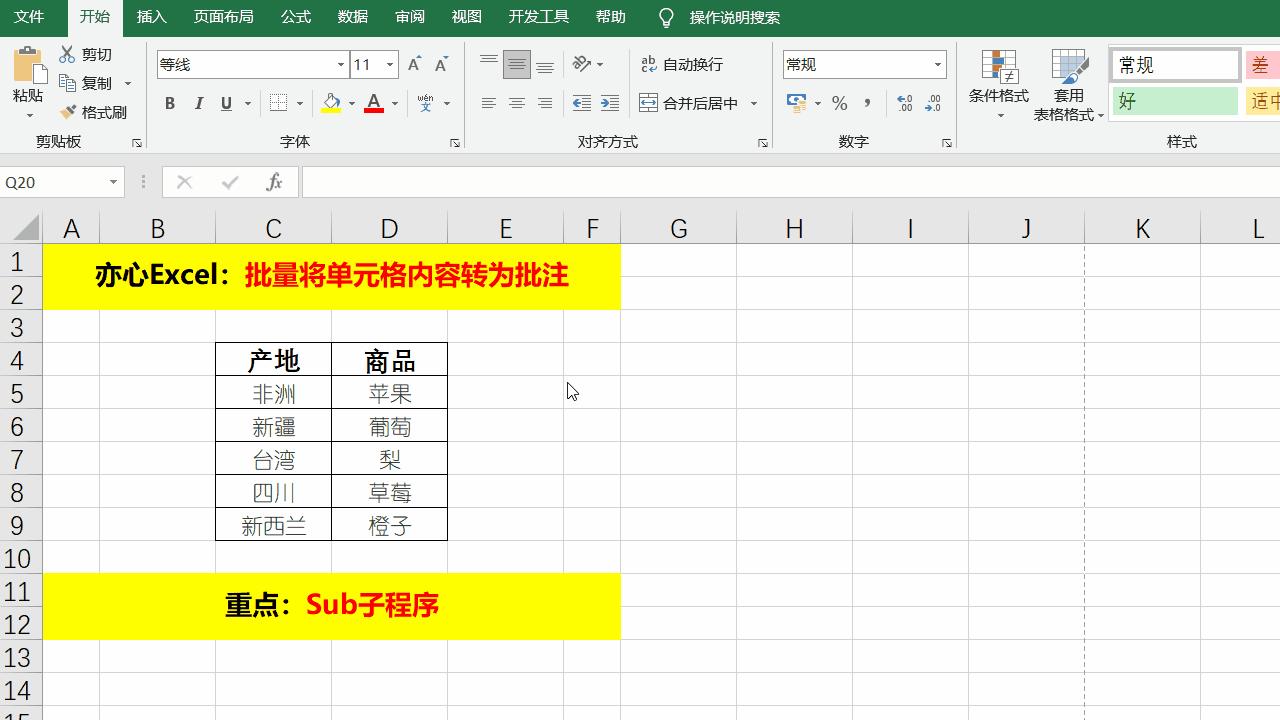Activate the 格式刷 (Format Painter) tool
1280x720 pixels.
95,112
